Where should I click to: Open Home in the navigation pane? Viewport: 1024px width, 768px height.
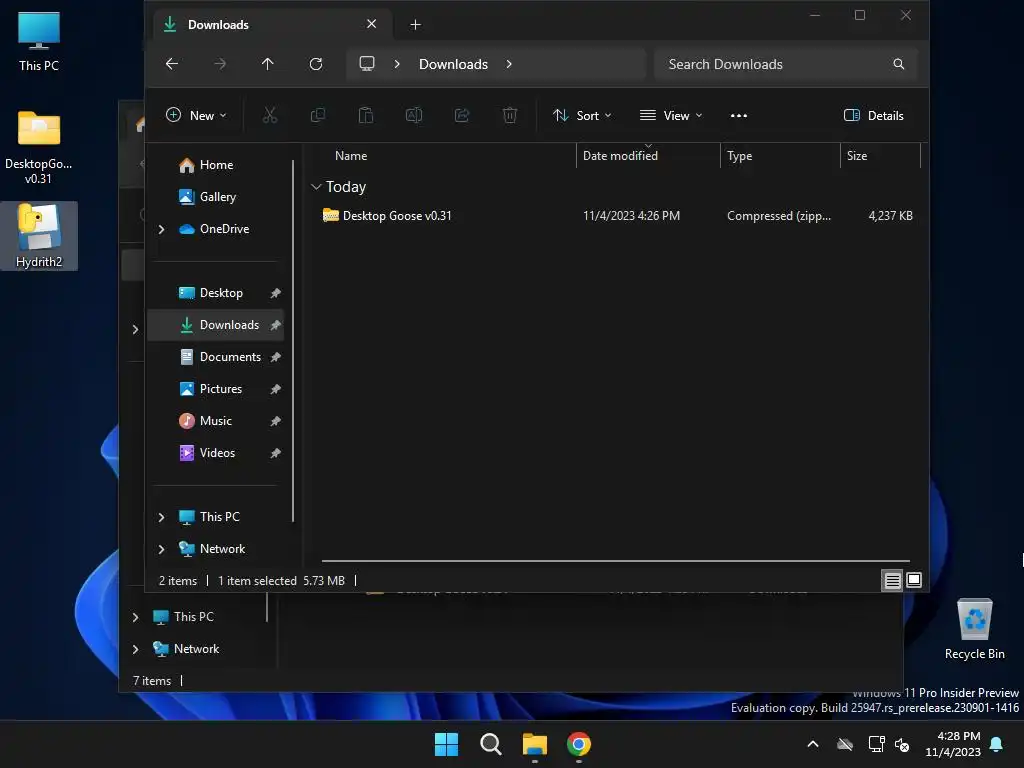(x=216, y=165)
